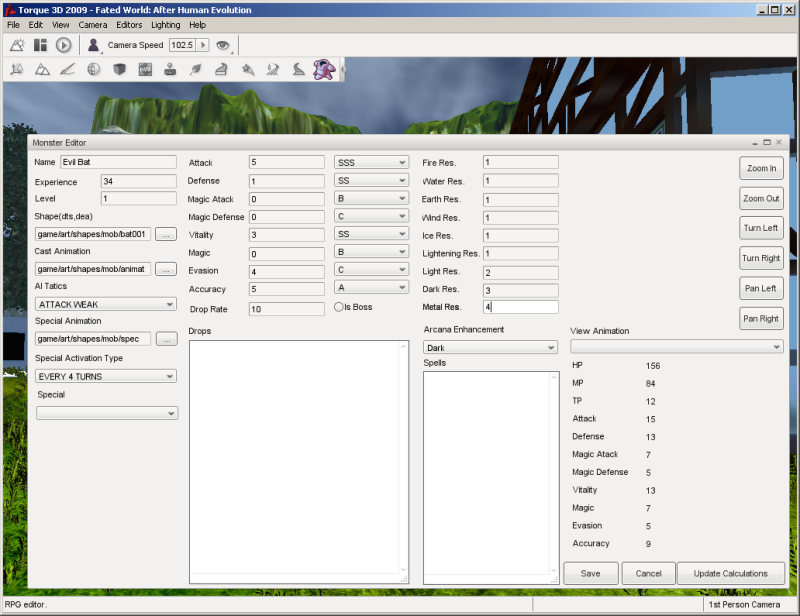800x616 pixels.
Task: Select the globe icon in editor toolbar
Action: tap(93, 69)
